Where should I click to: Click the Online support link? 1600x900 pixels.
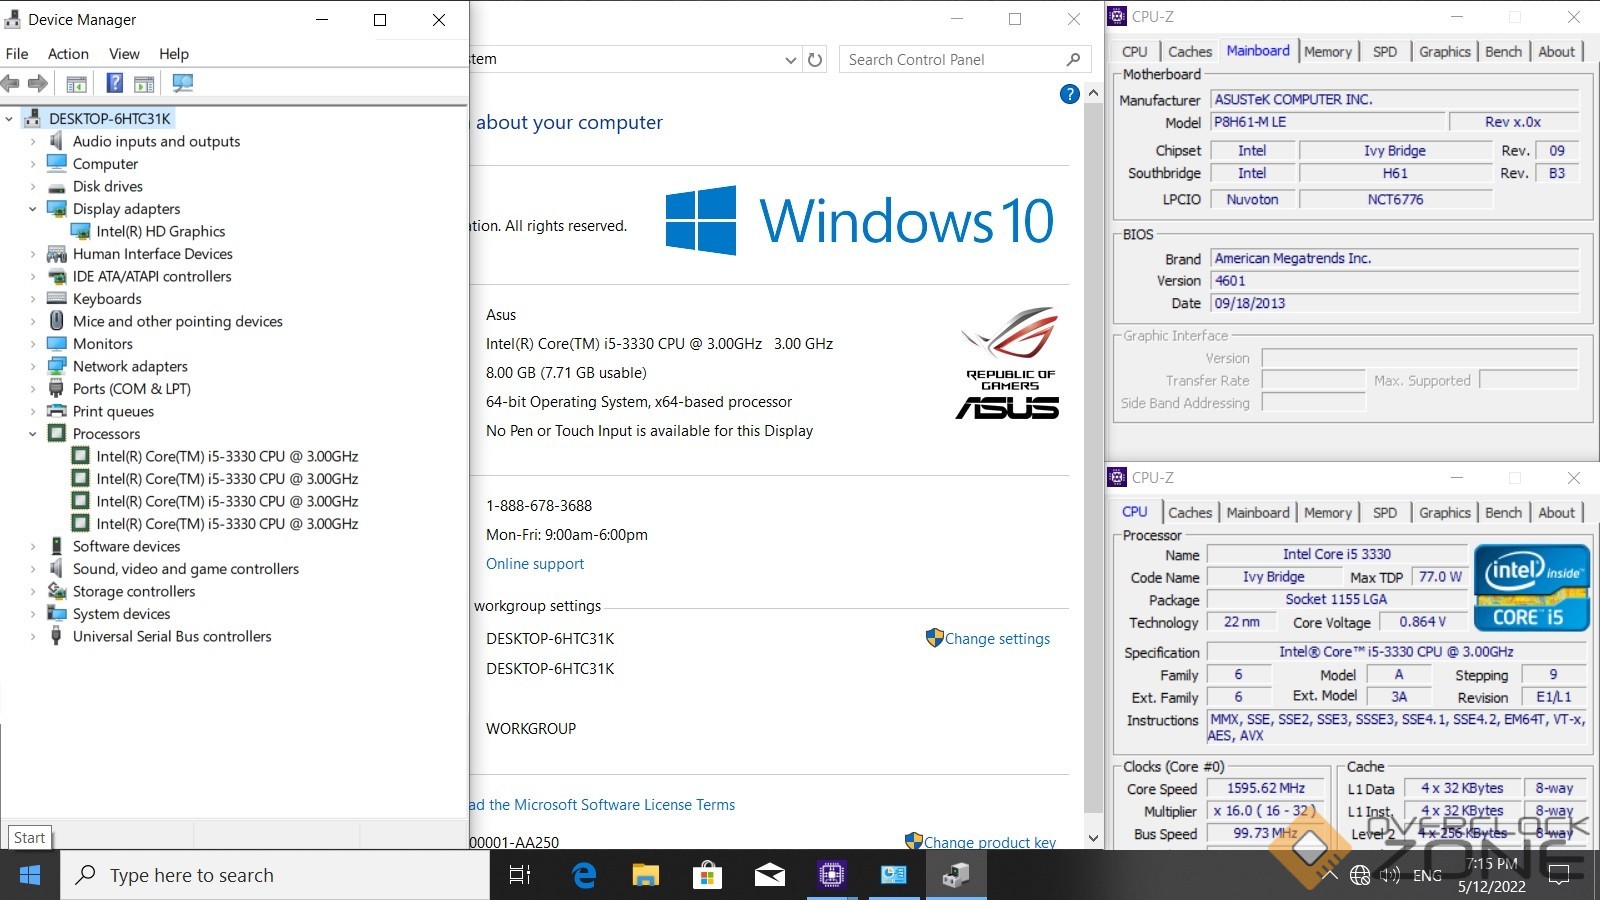coord(535,564)
